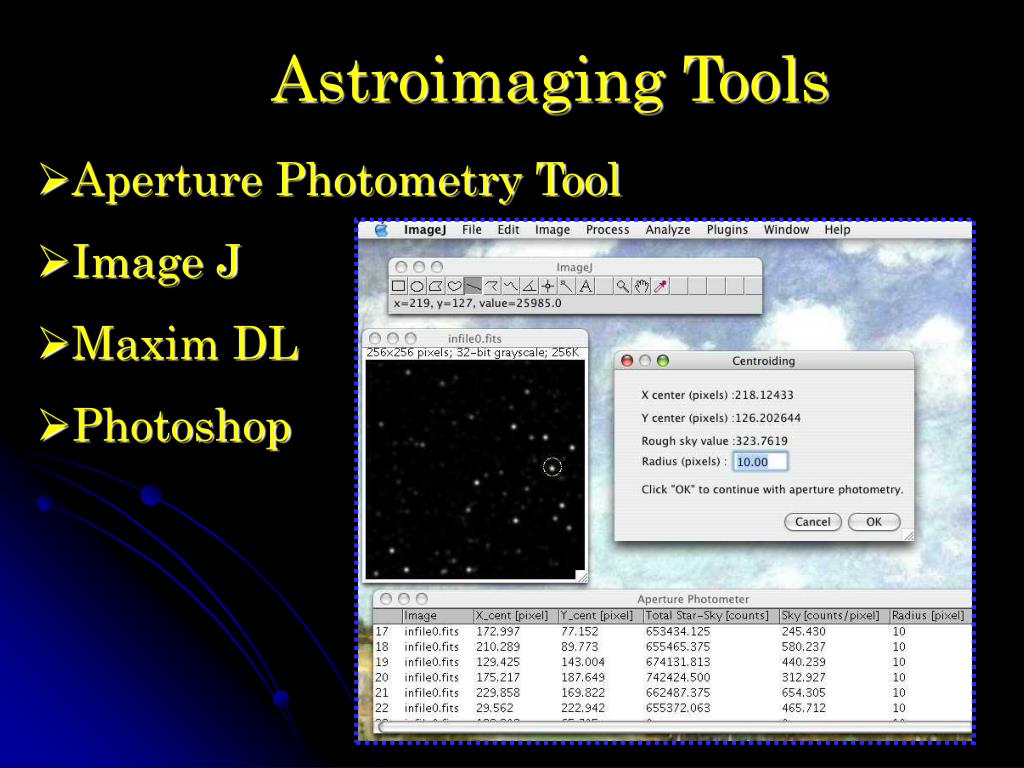Select the Wand tracing tool

[567, 286]
